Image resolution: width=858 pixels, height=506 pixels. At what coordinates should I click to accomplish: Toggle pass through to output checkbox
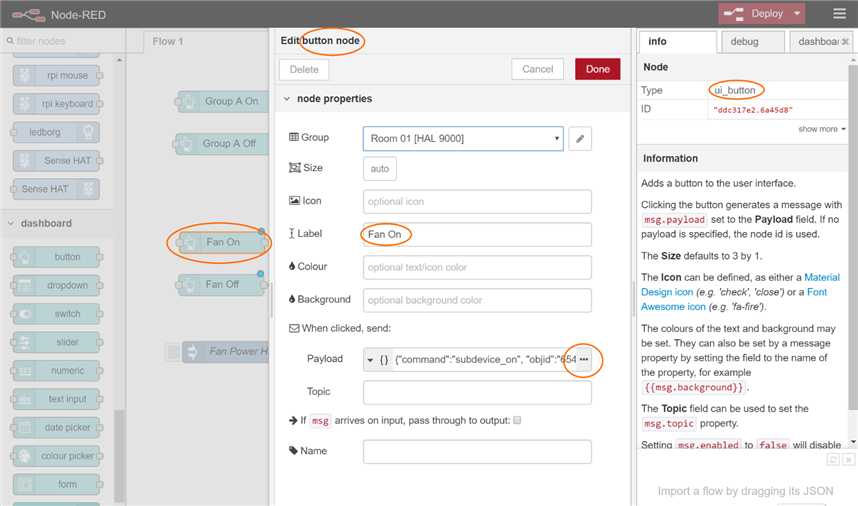(517, 420)
